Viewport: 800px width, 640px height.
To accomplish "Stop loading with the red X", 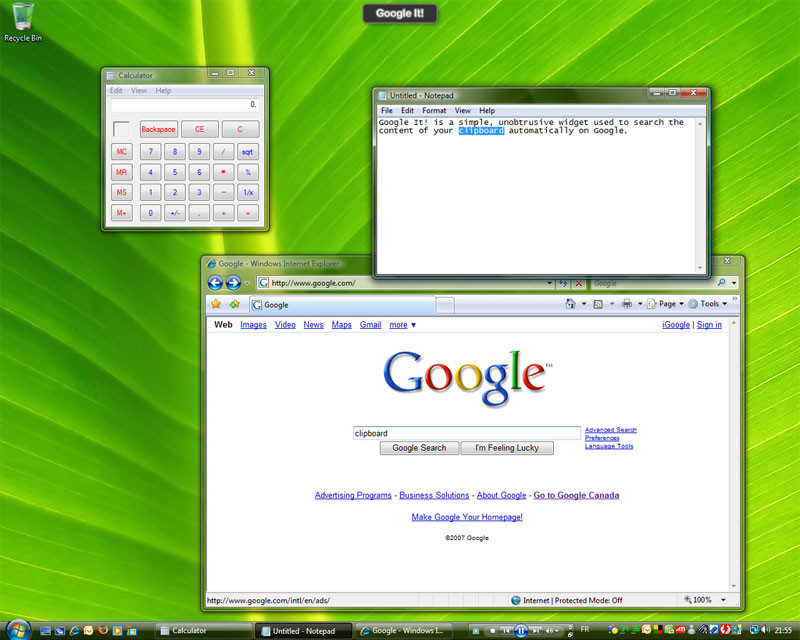I will pyautogui.click(x=579, y=283).
